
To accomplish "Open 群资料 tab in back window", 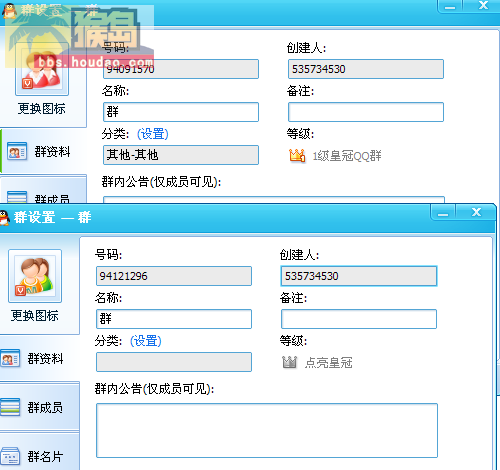I will click(43, 152).
